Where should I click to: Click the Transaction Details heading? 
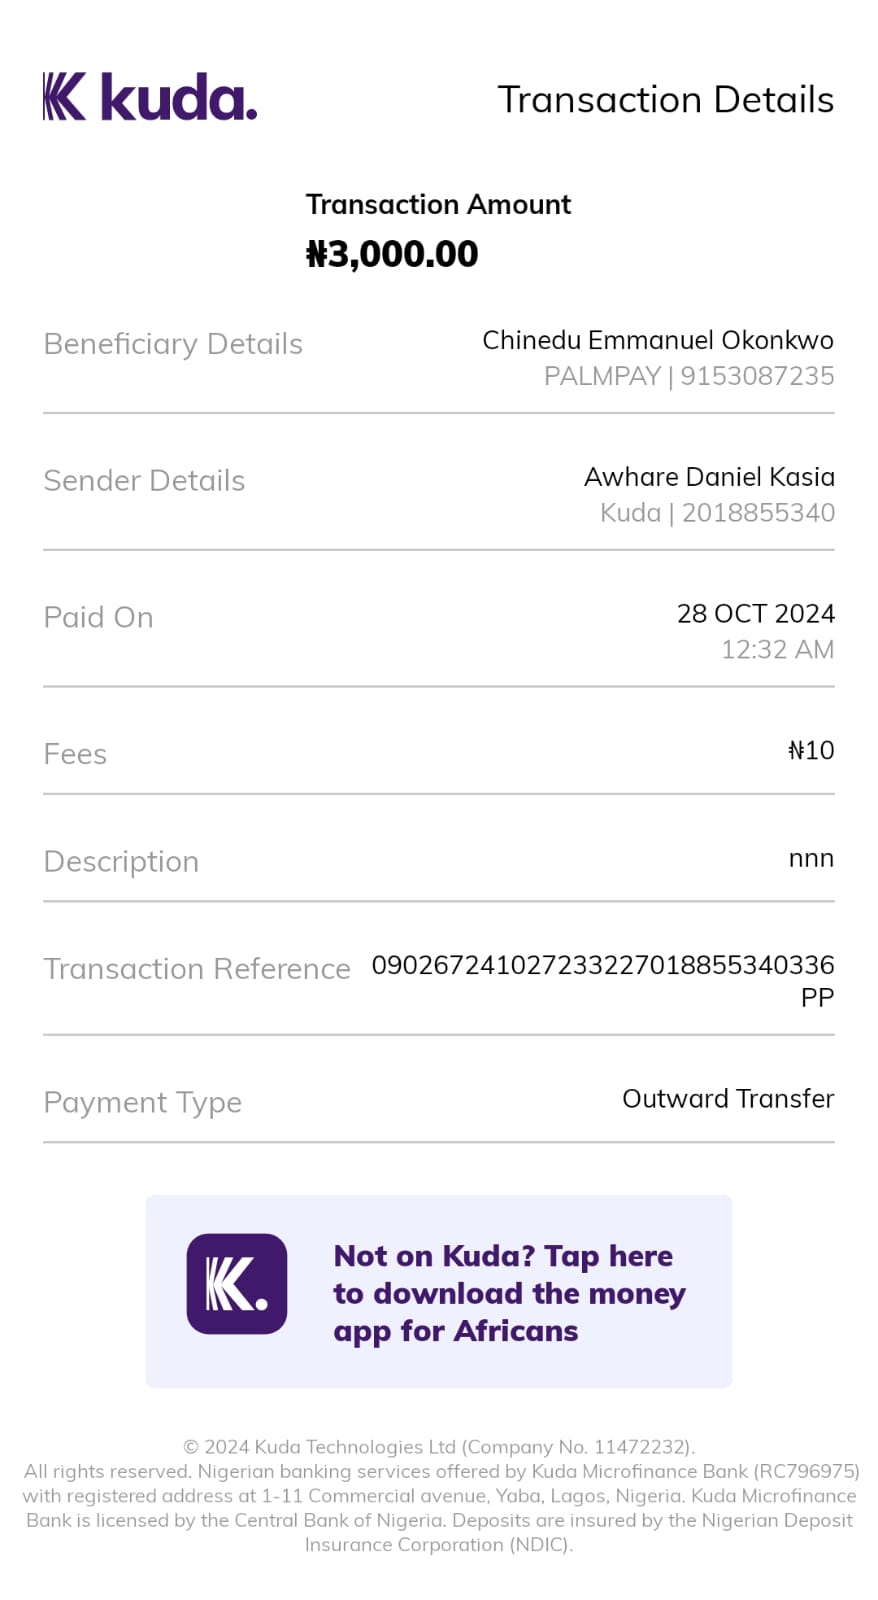coord(665,100)
